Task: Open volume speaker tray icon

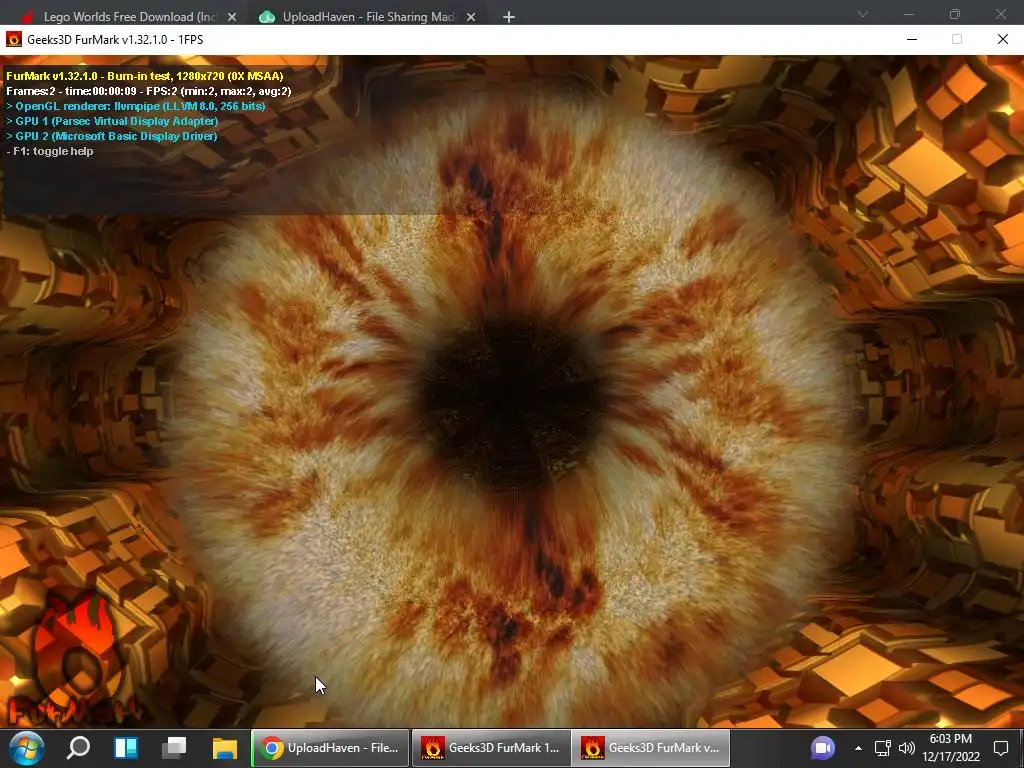Action: (906, 748)
